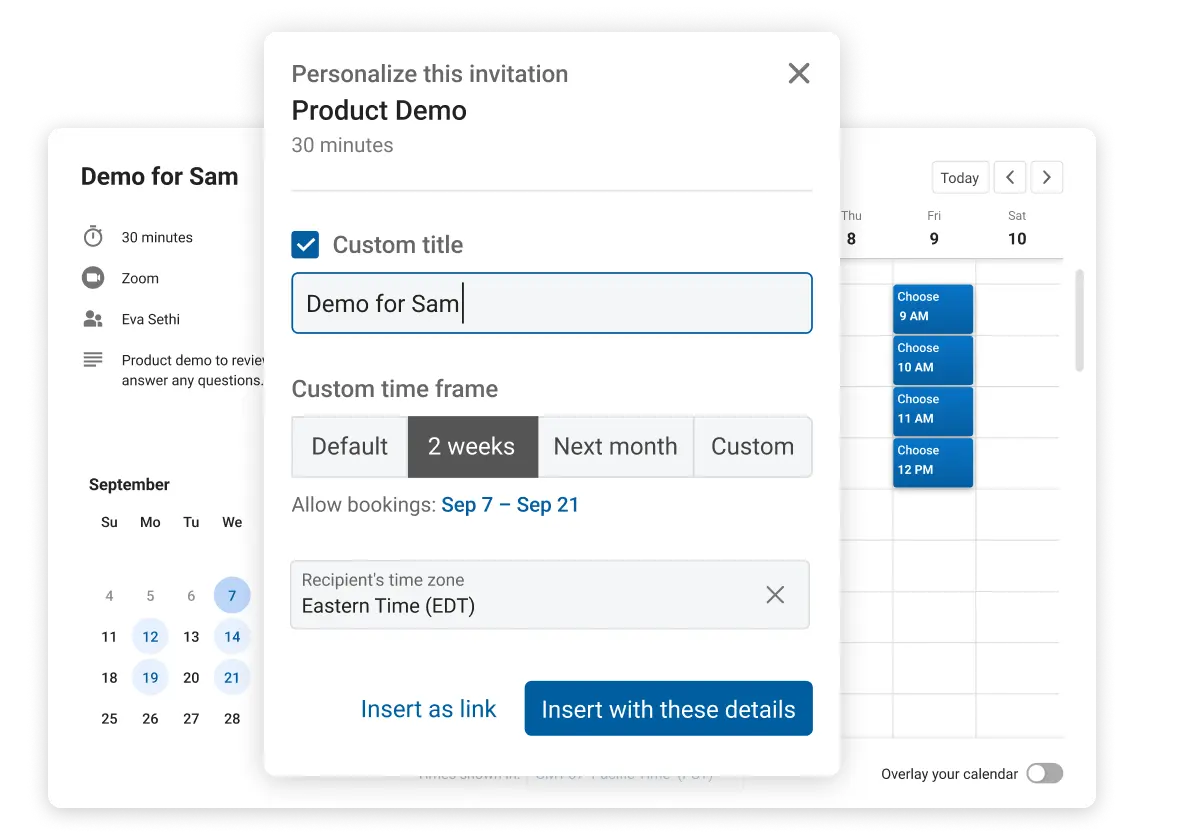This screenshot has width=1184, height=840.
Task: Click the description lines icon
Action: click(93, 360)
